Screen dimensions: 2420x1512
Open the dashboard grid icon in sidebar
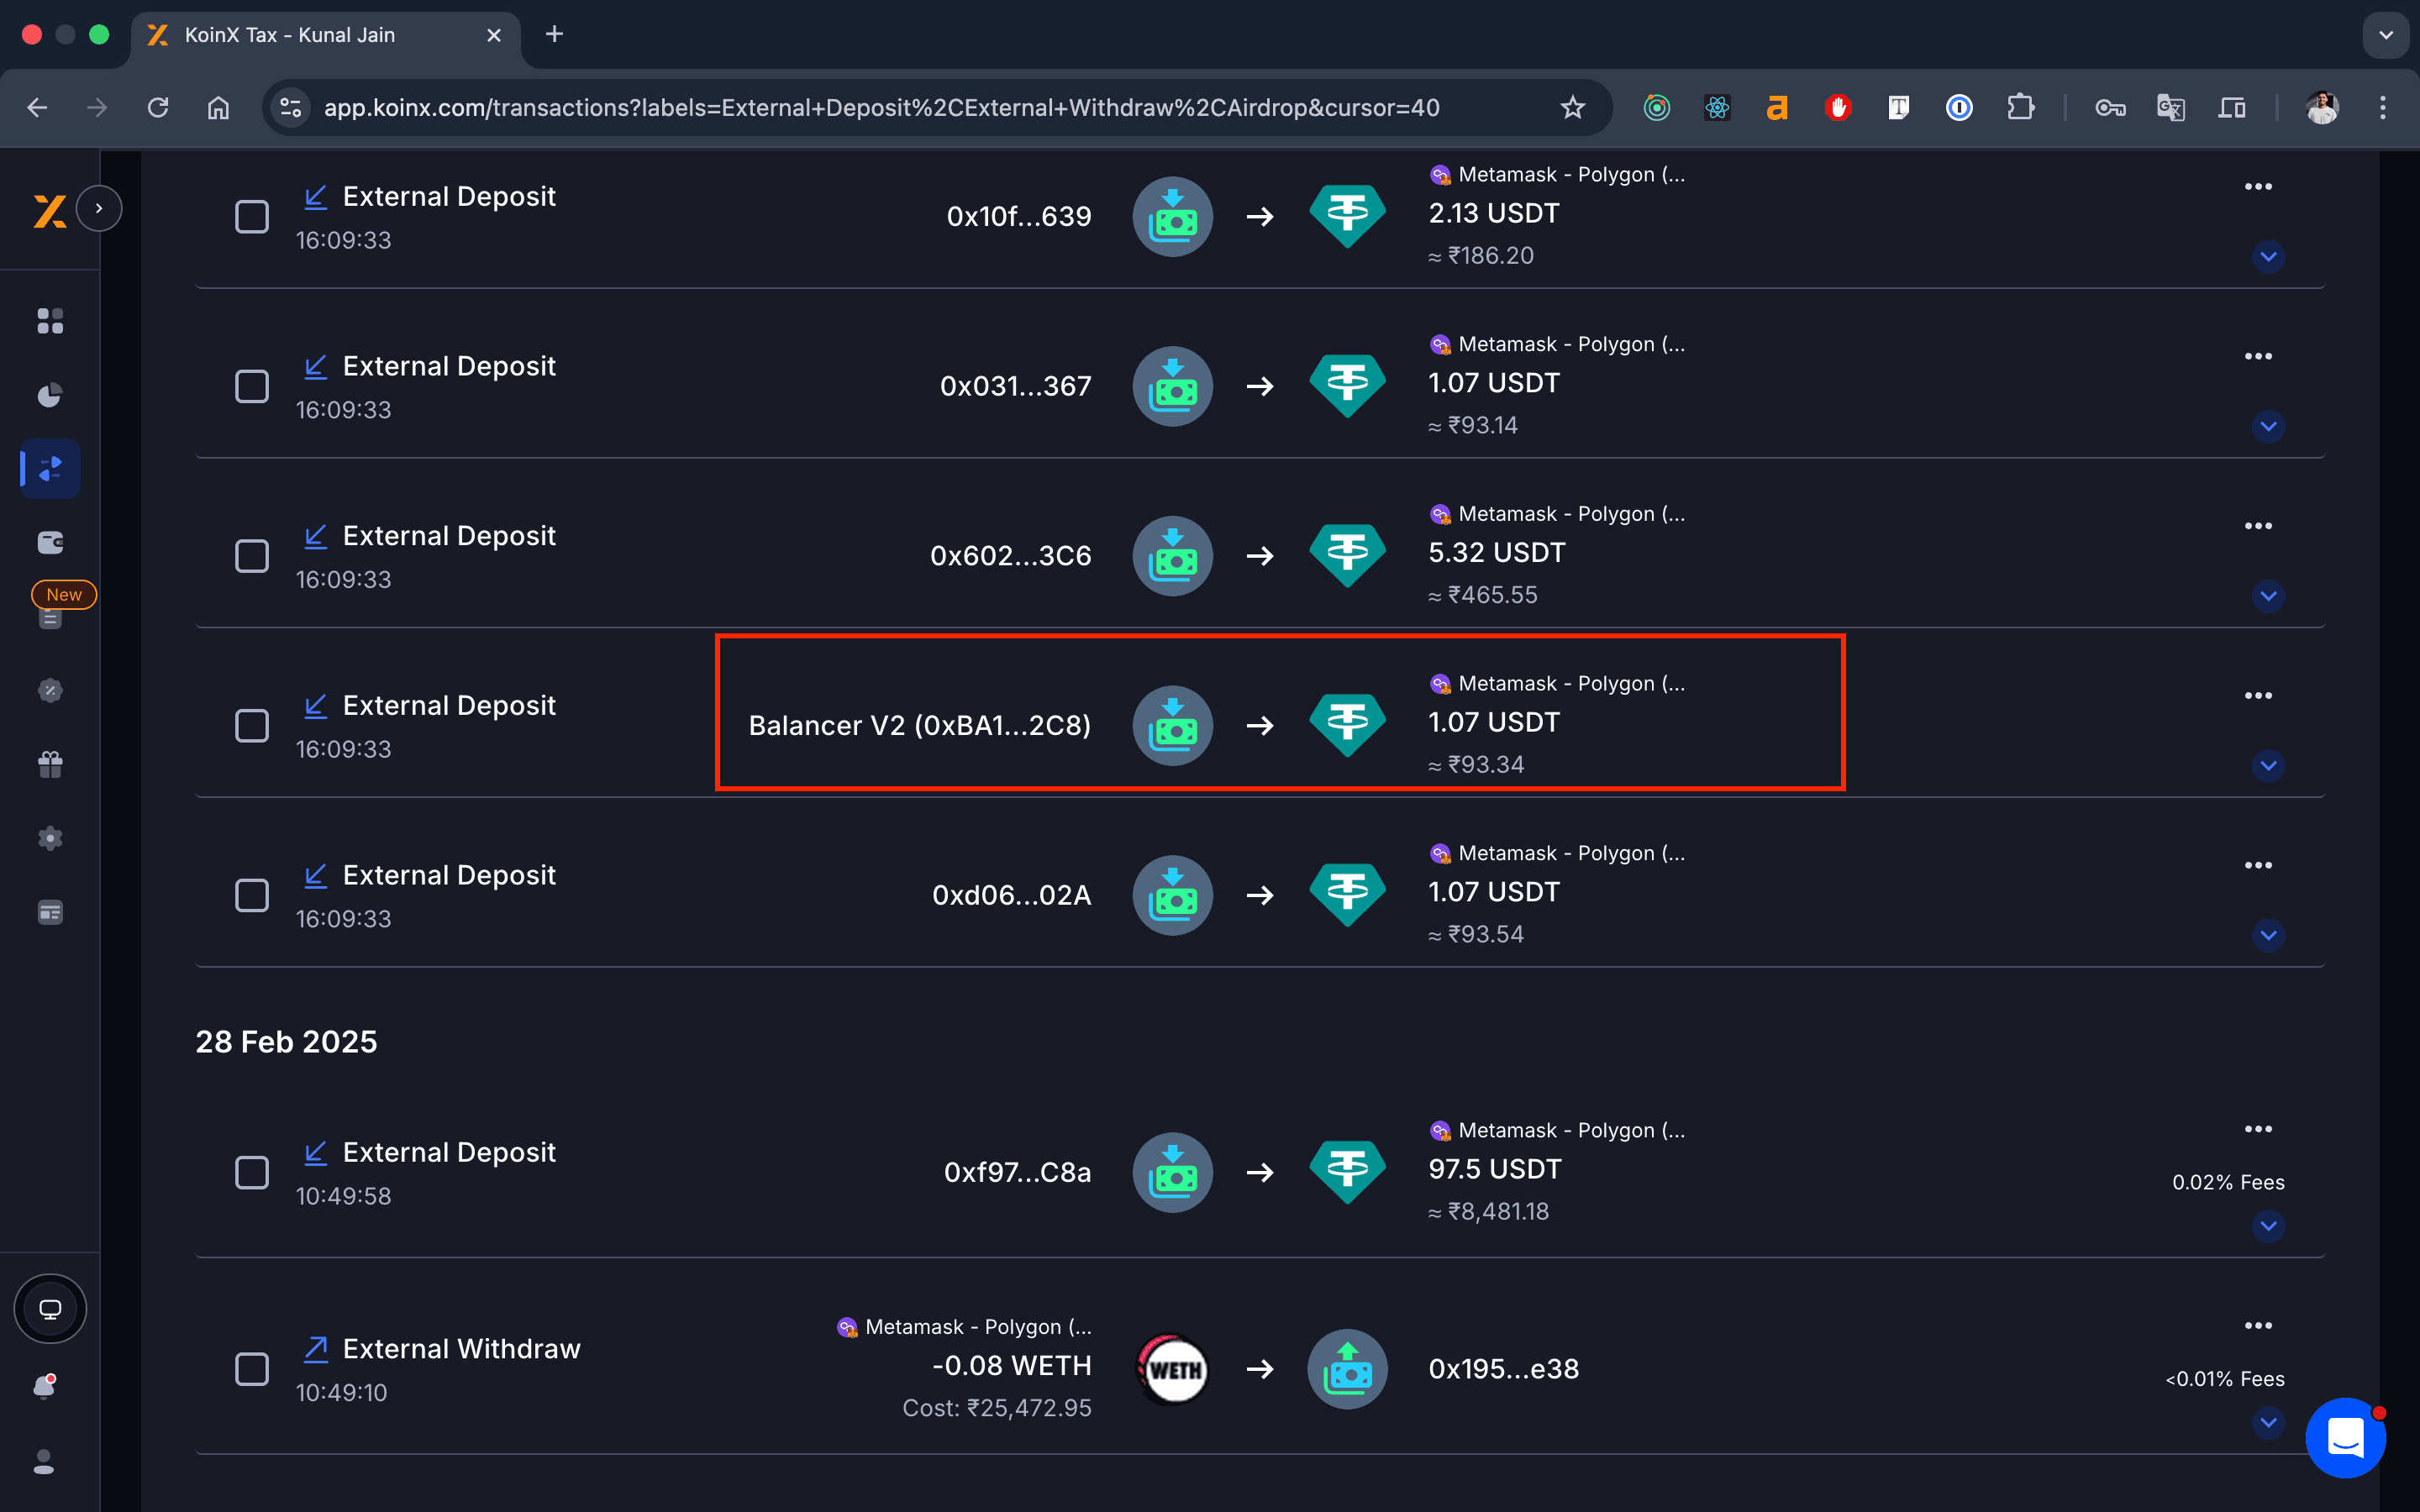[x=50, y=321]
